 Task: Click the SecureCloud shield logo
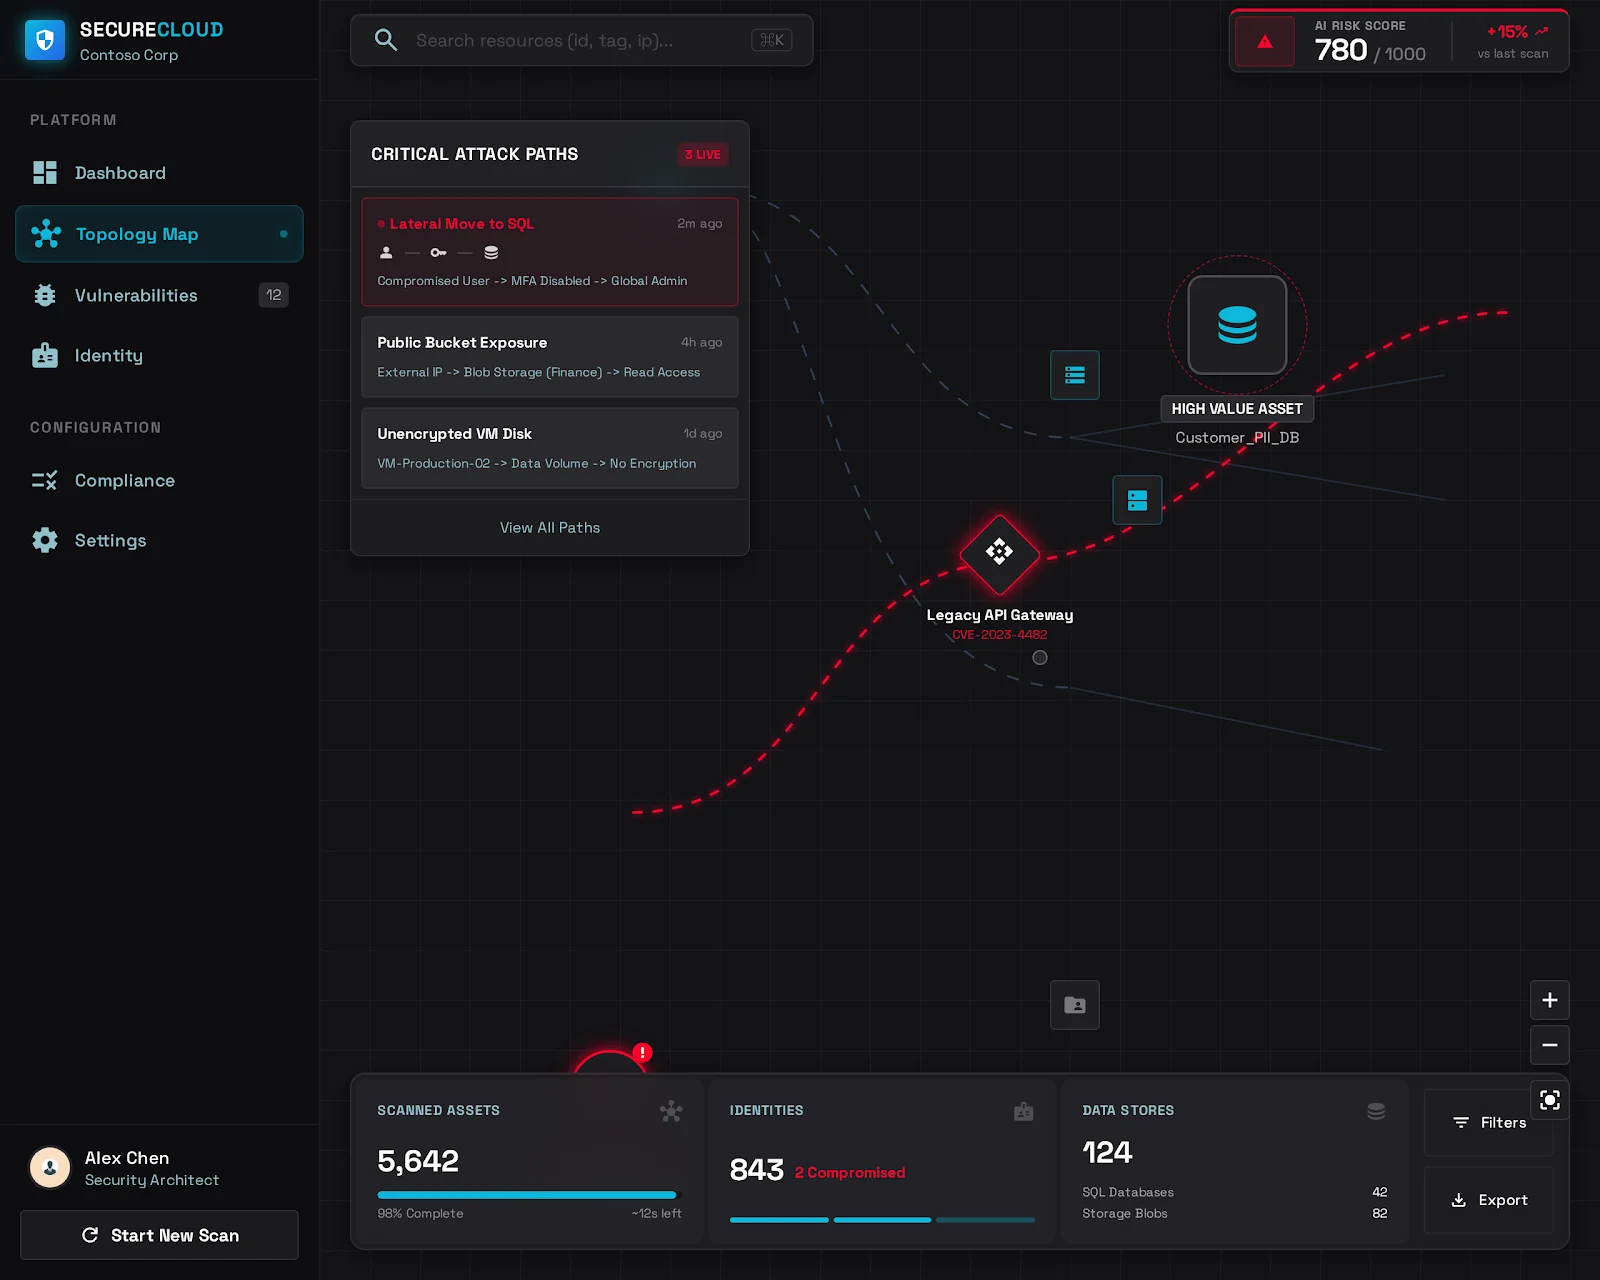pyautogui.click(x=45, y=40)
